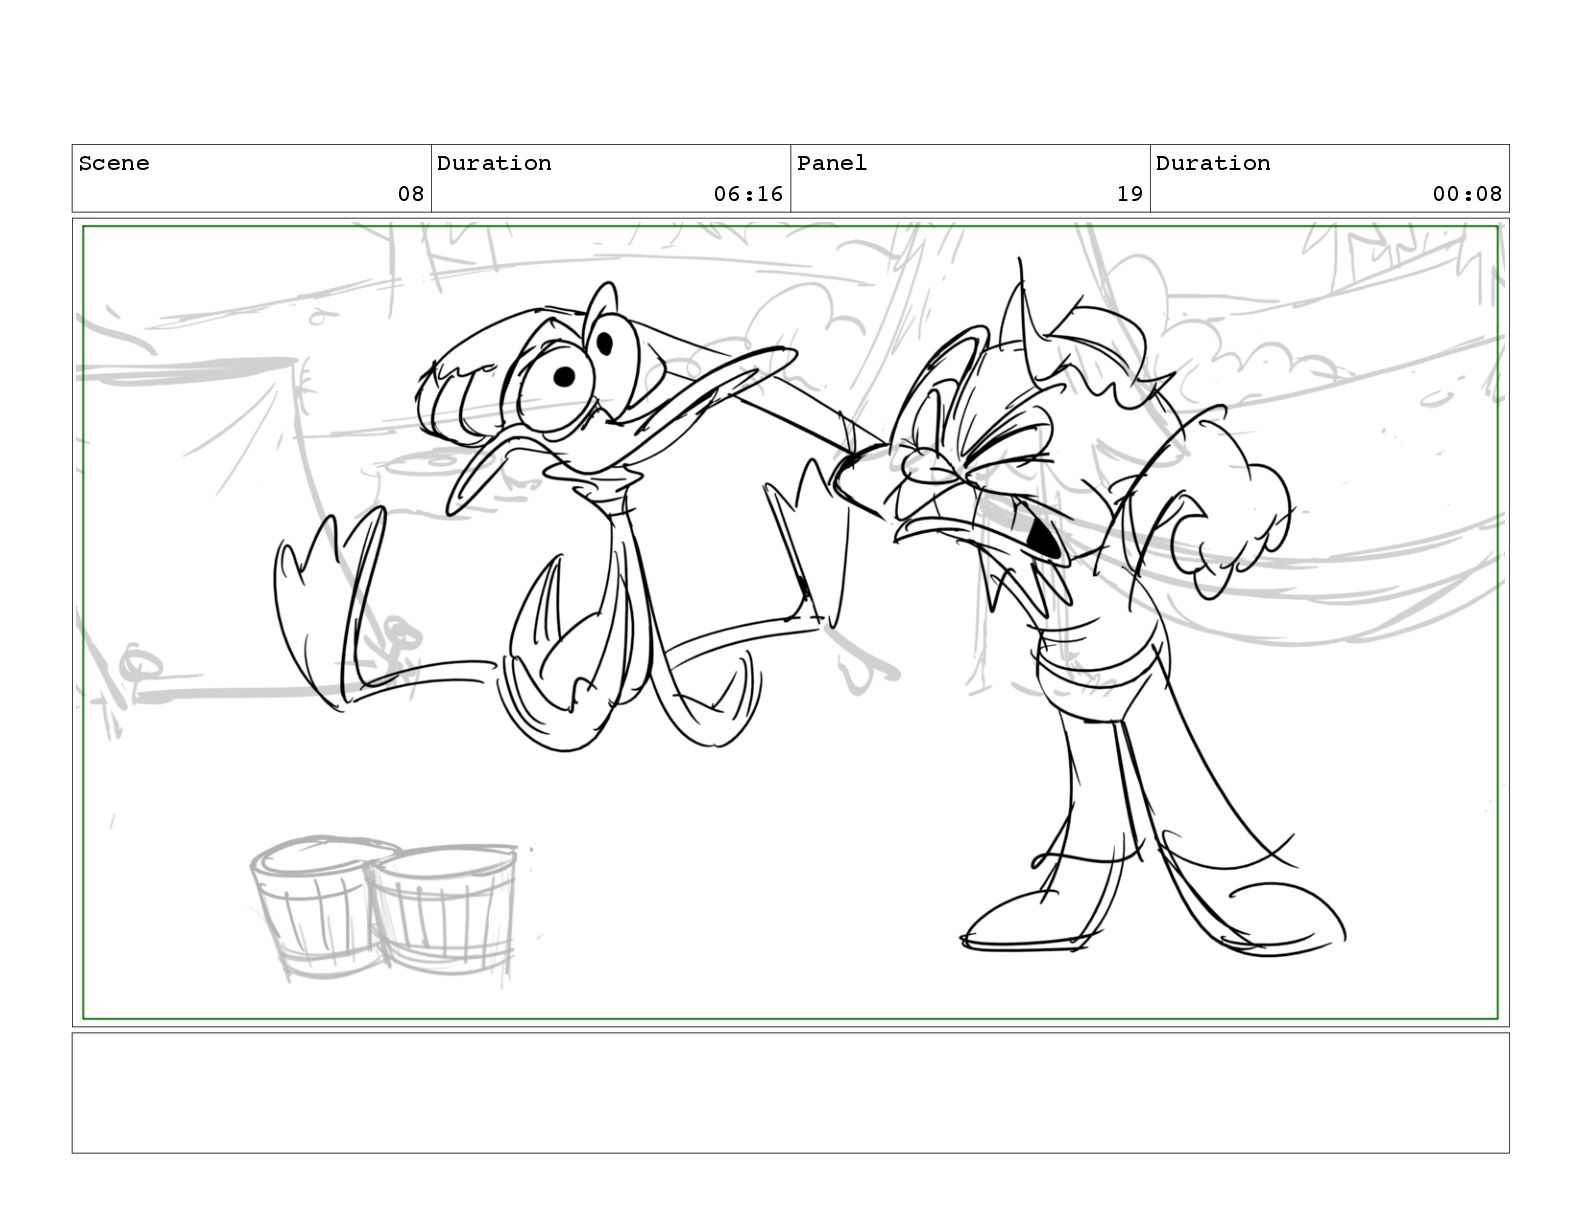Click the Panel label in the header
This screenshot has width=1582, height=1225.
point(832,163)
